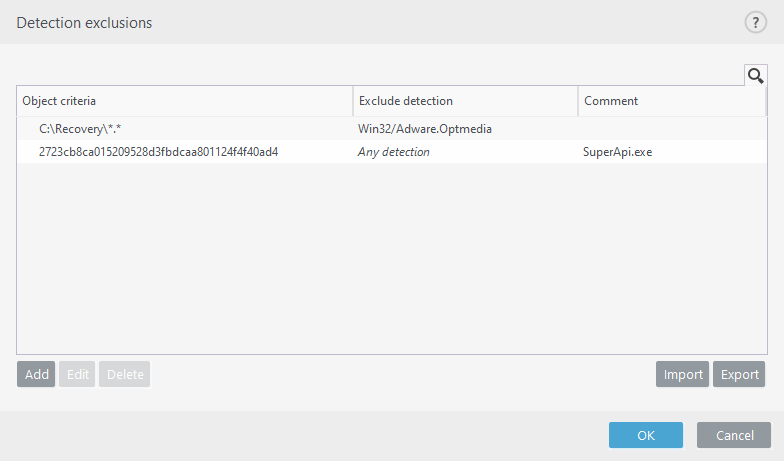The width and height of the screenshot is (784, 461).
Task: Open help via the question mark icon
Action: pyautogui.click(x=756, y=22)
